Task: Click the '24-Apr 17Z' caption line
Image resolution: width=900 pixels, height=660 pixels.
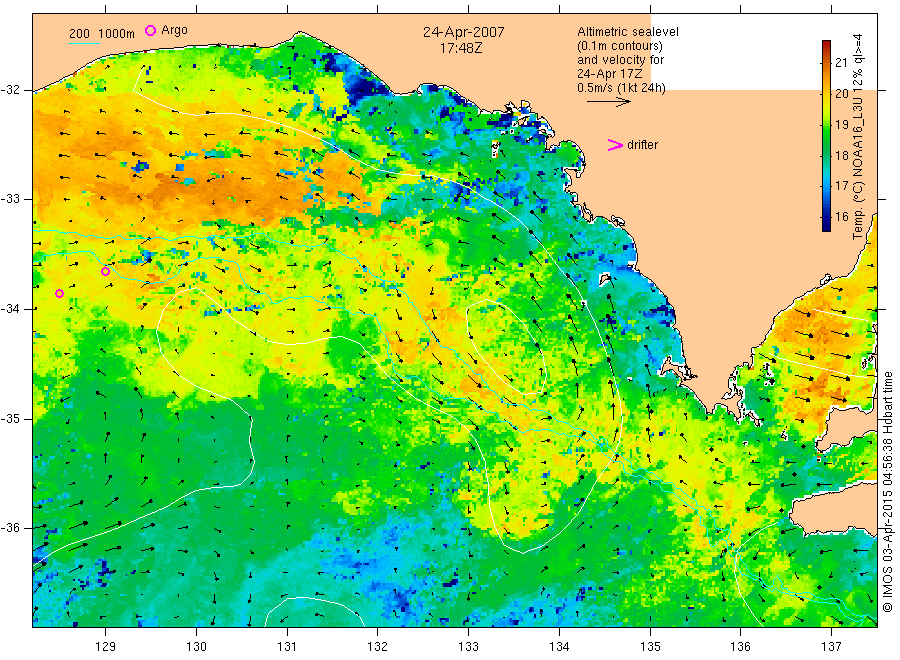Action: 610,74
